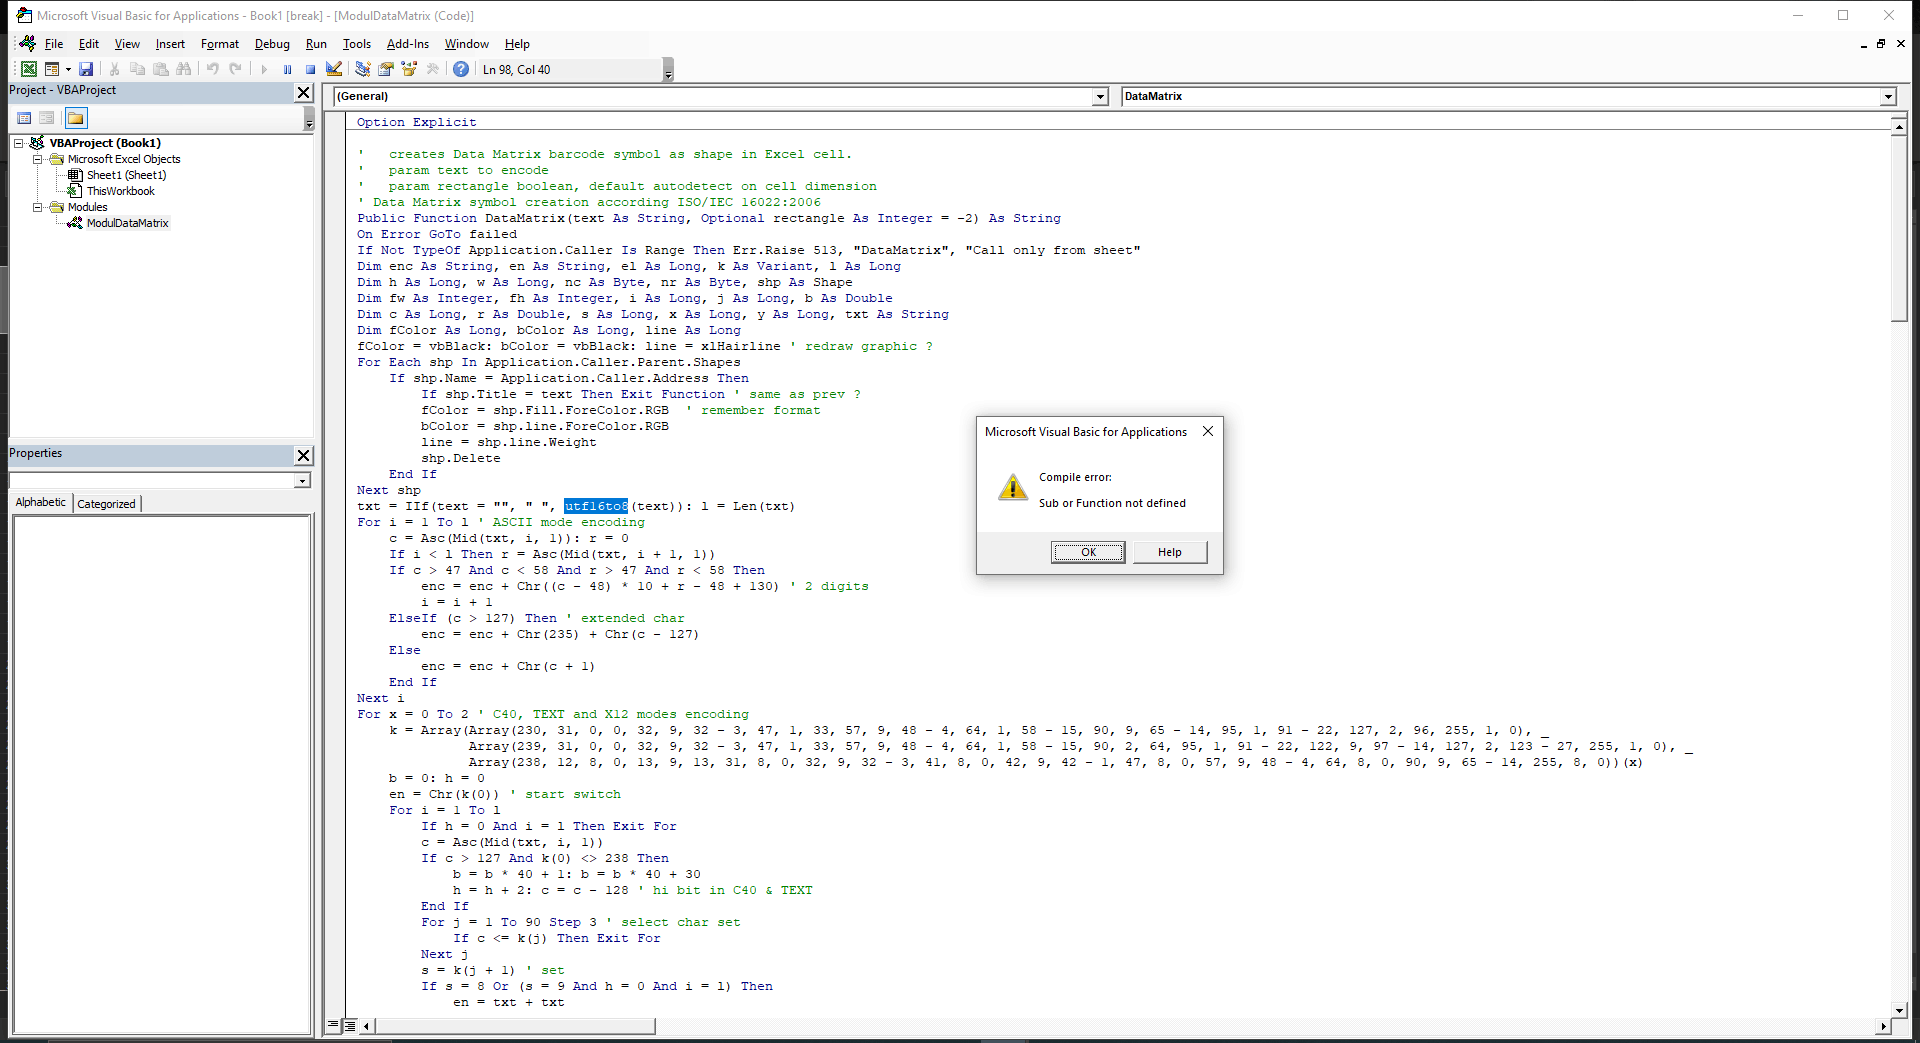Click code window scroll down arrow

pyautogui.click(x=1899, y=1010)
